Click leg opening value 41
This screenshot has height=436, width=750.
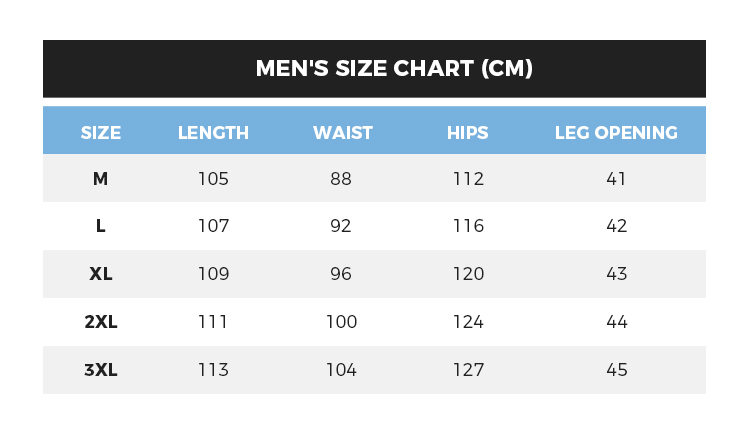[x=616, y=179]
